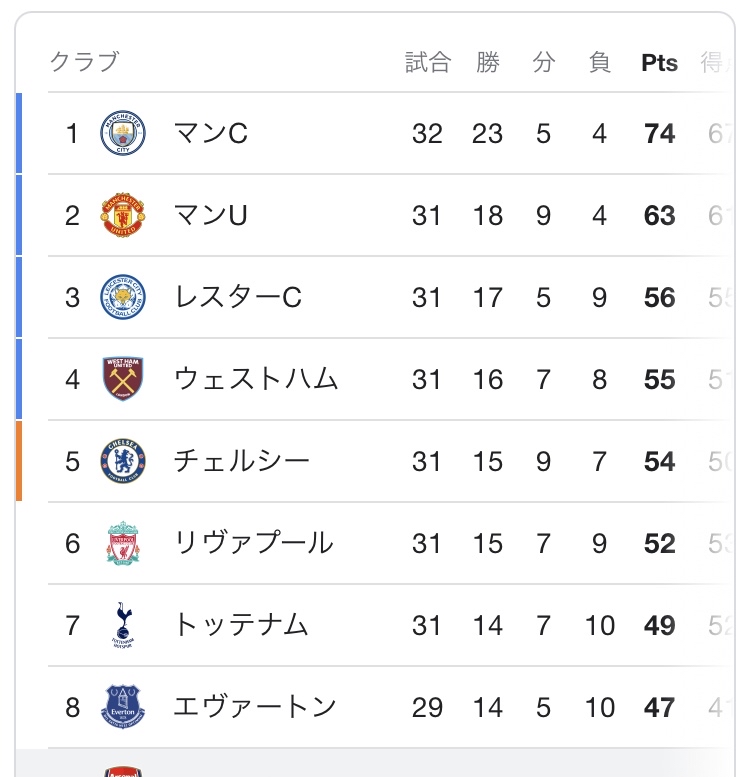
Task: Click the orange qualification marker beside チェルシー
Action: coord(19,462)
